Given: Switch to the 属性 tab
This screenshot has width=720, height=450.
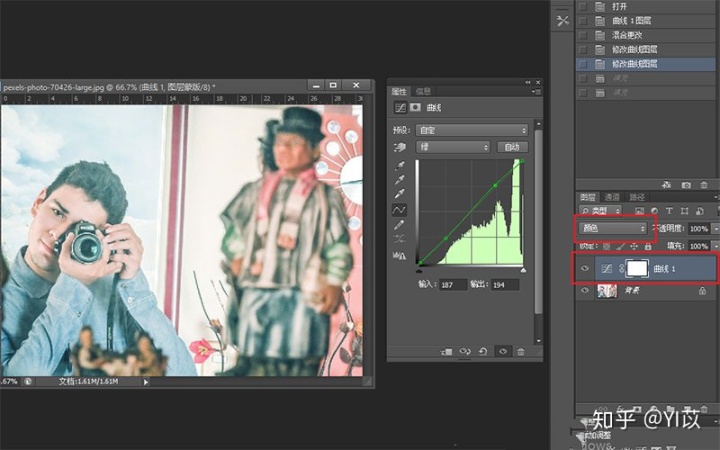Looking at the screenshot, I should pyautogui.click(x=399, y=91).
